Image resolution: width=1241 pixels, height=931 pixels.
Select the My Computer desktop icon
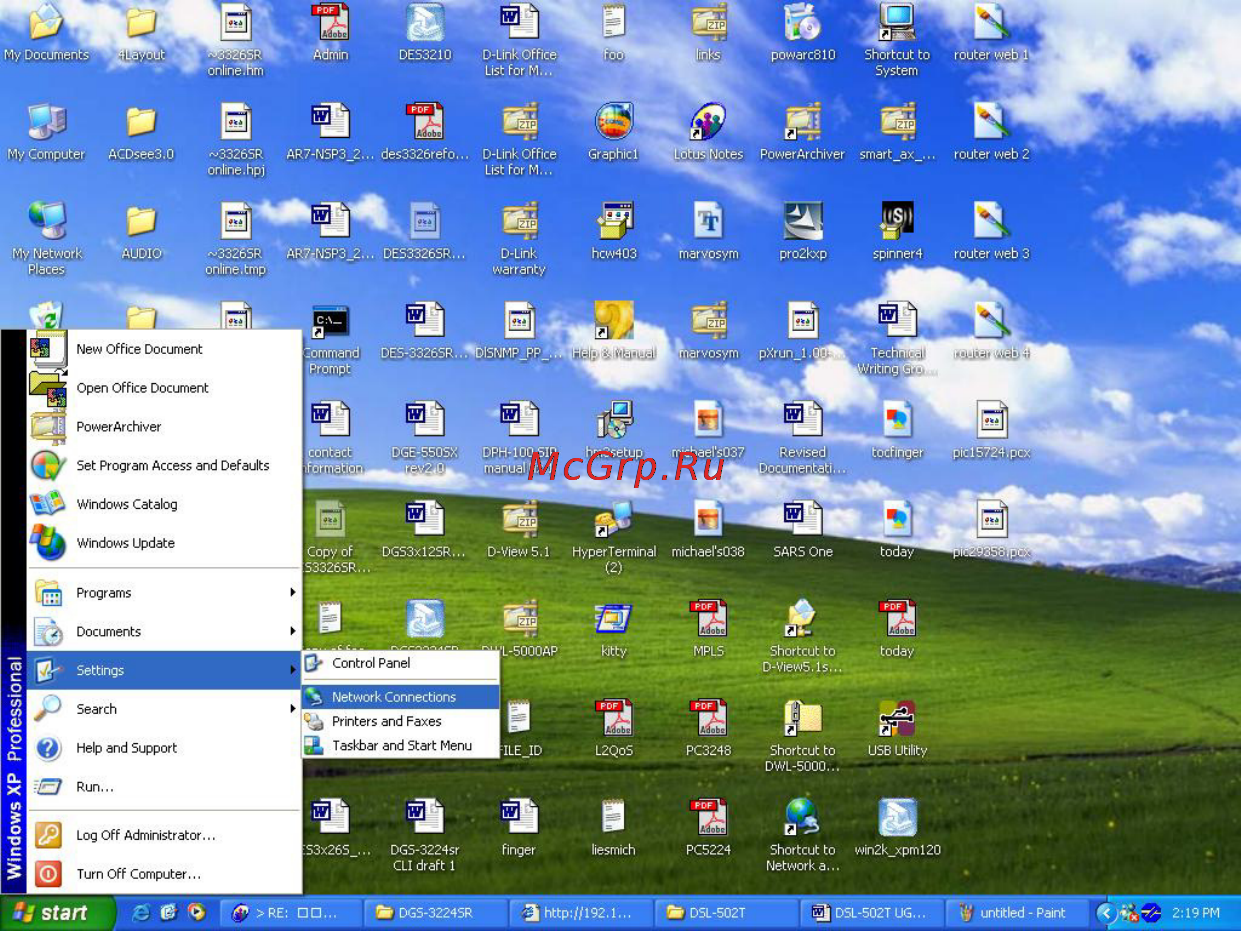[x=46, y=121]
